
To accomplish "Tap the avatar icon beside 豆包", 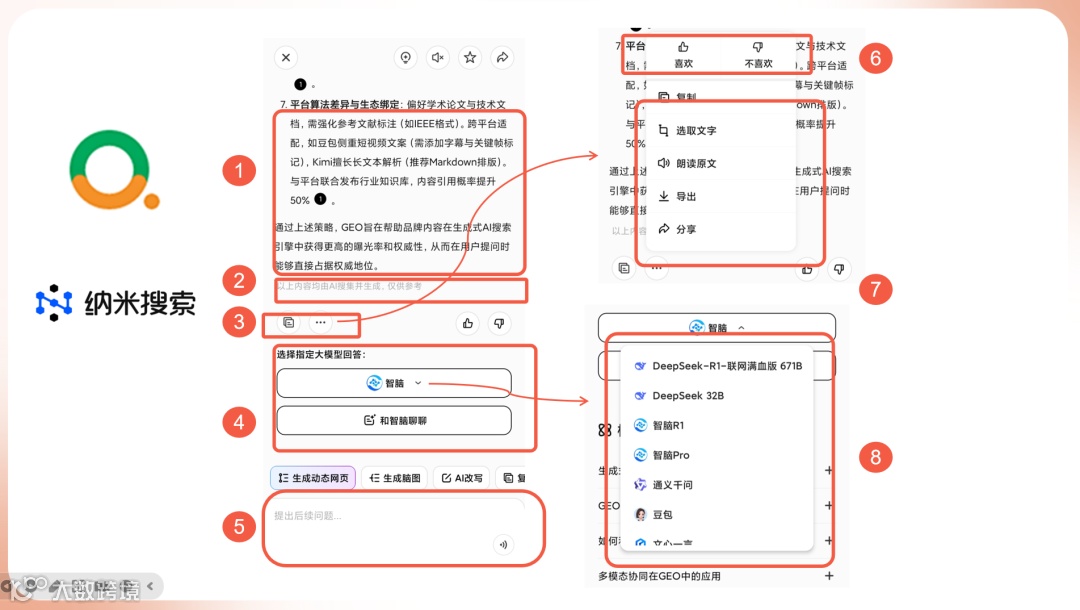I will coord(641,514).
